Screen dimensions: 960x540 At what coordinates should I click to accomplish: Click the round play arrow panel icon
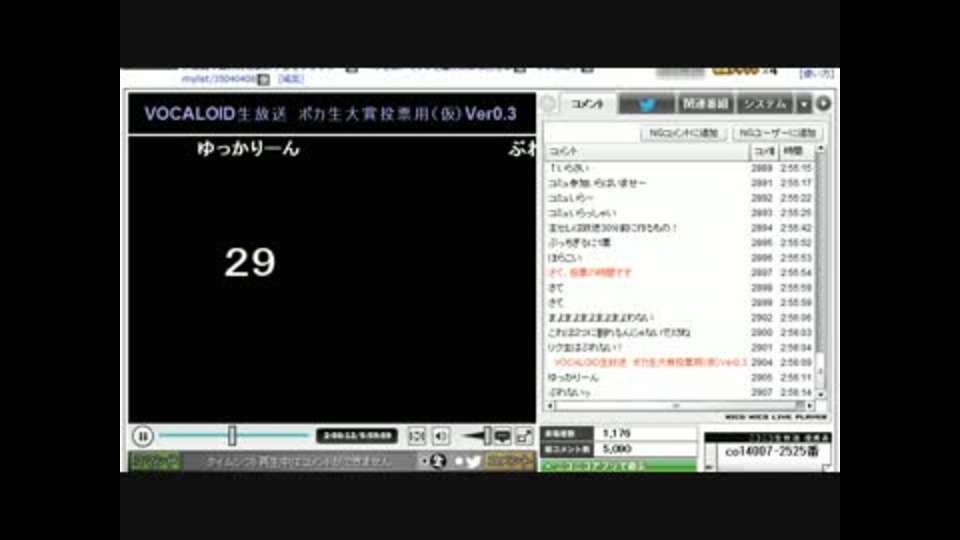[823, 104]
